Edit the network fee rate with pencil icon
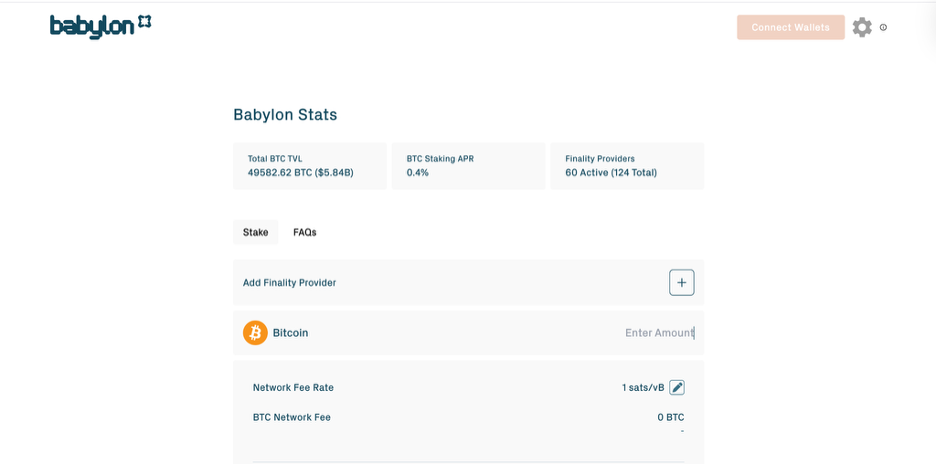Screen dimensions: 936x464 [x=677, y=388]
